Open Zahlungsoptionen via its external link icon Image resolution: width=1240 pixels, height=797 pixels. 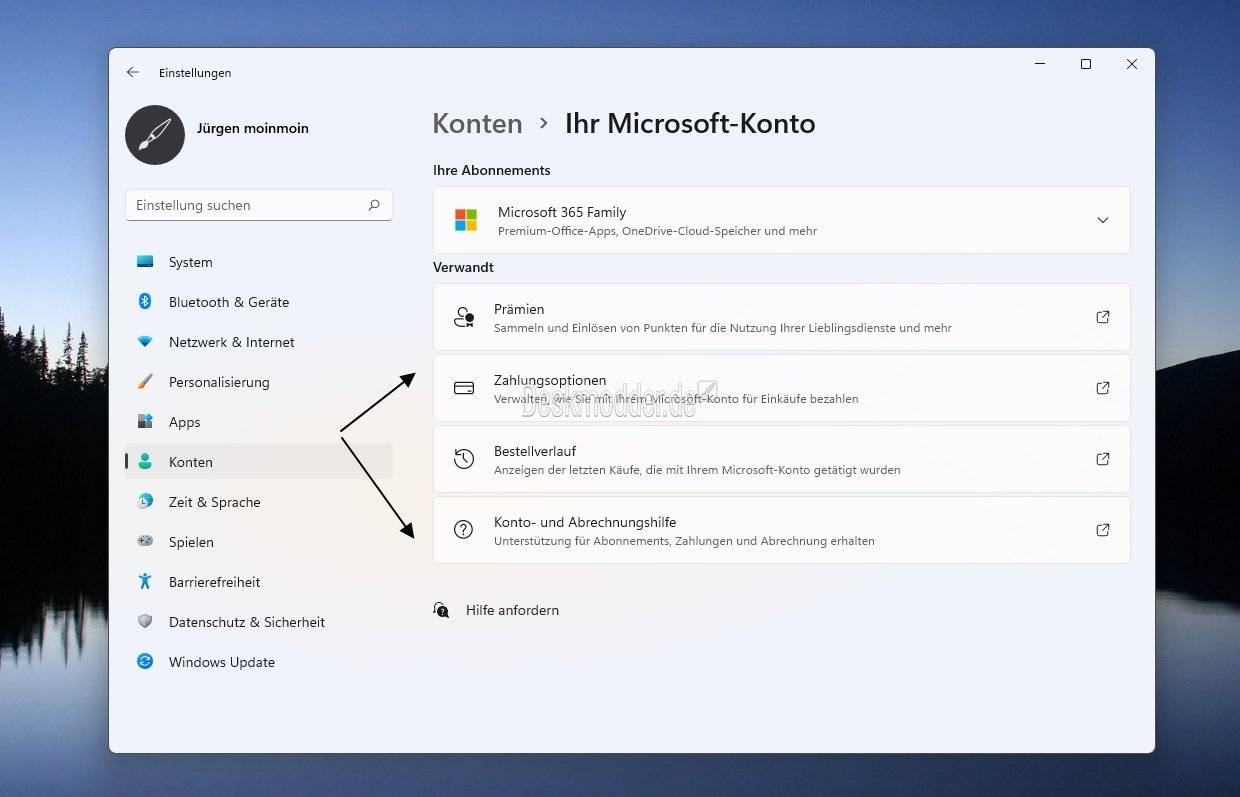coord(1102,388)
